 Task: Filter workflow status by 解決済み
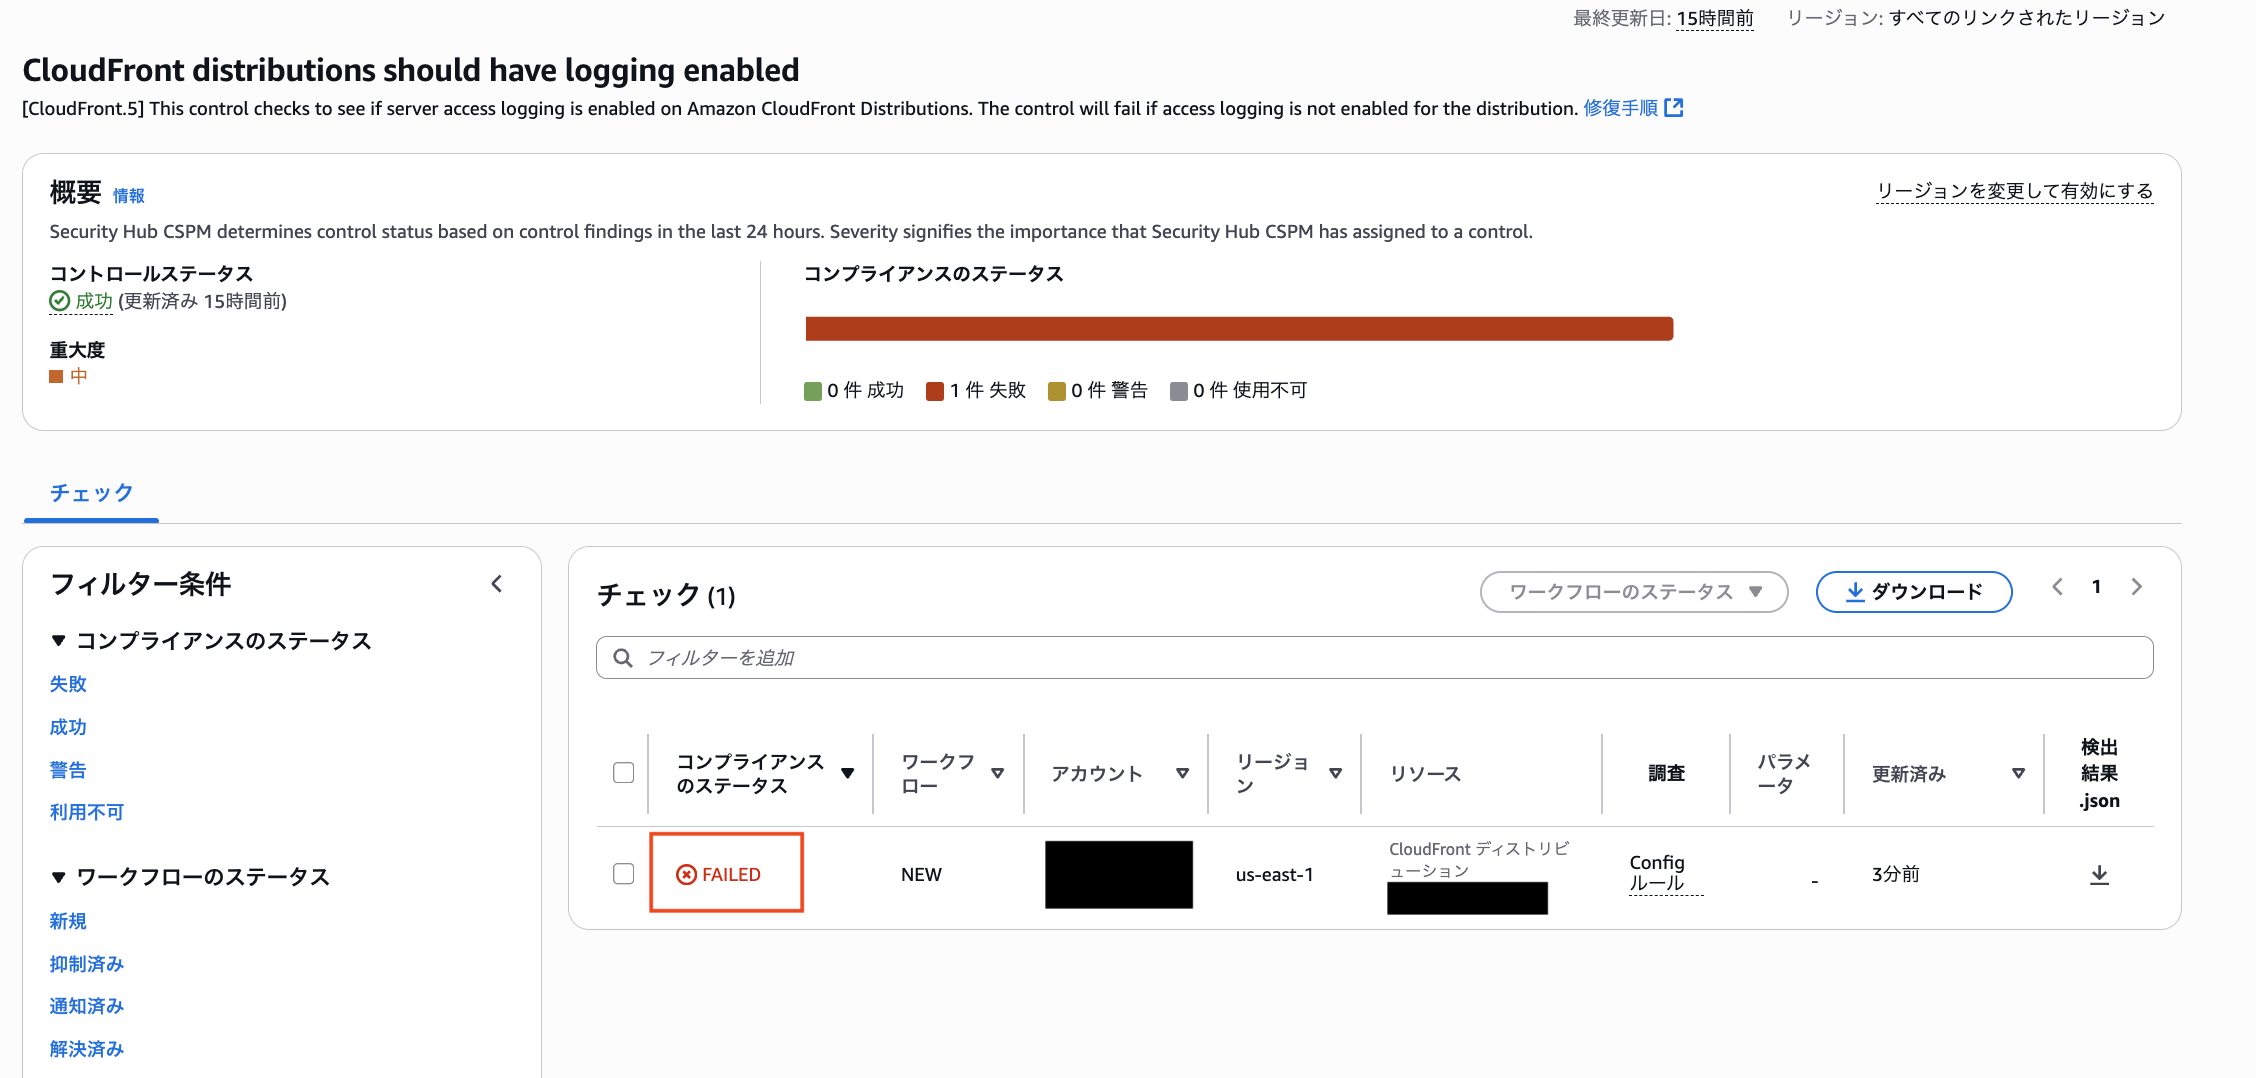click(x=87, y=1049)
